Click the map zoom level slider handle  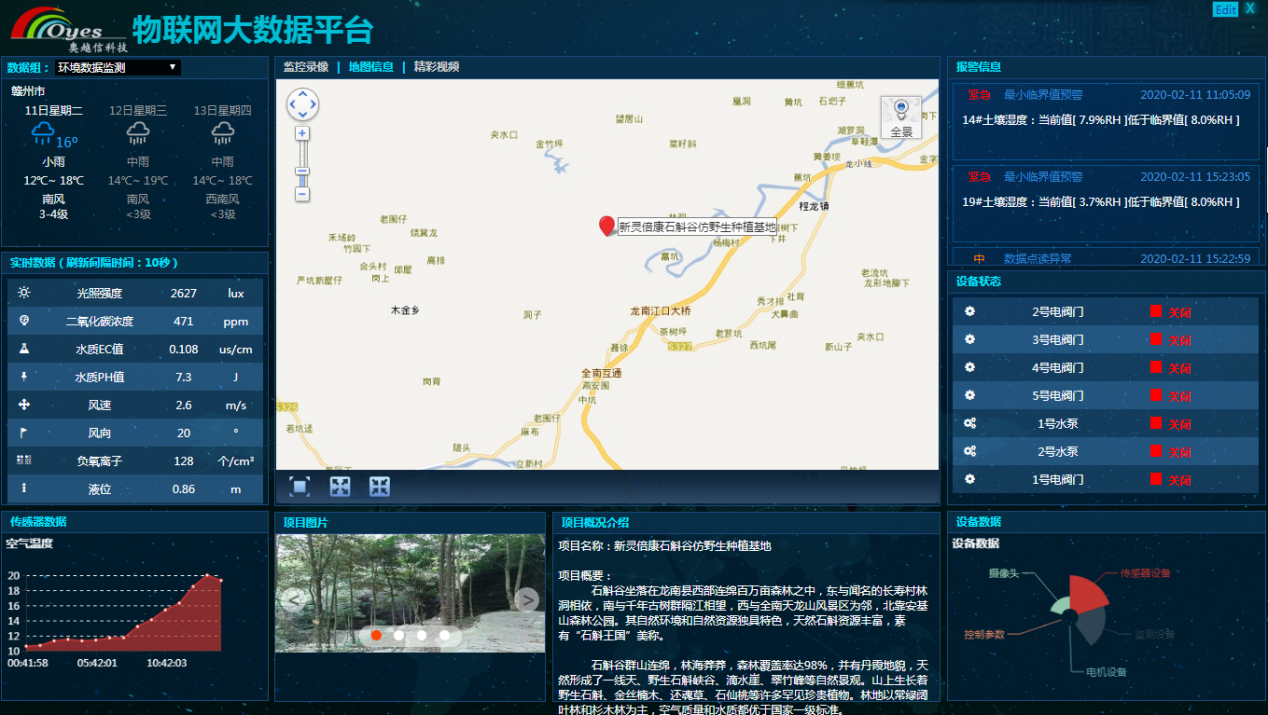tap(302, 171)
